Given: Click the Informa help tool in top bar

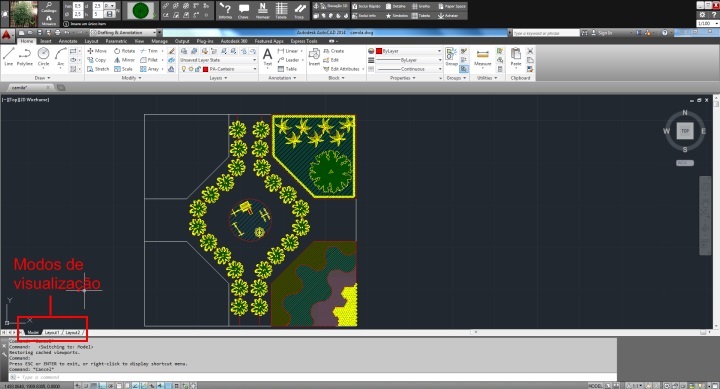Looking at the screenshot, I should point(225,11).
